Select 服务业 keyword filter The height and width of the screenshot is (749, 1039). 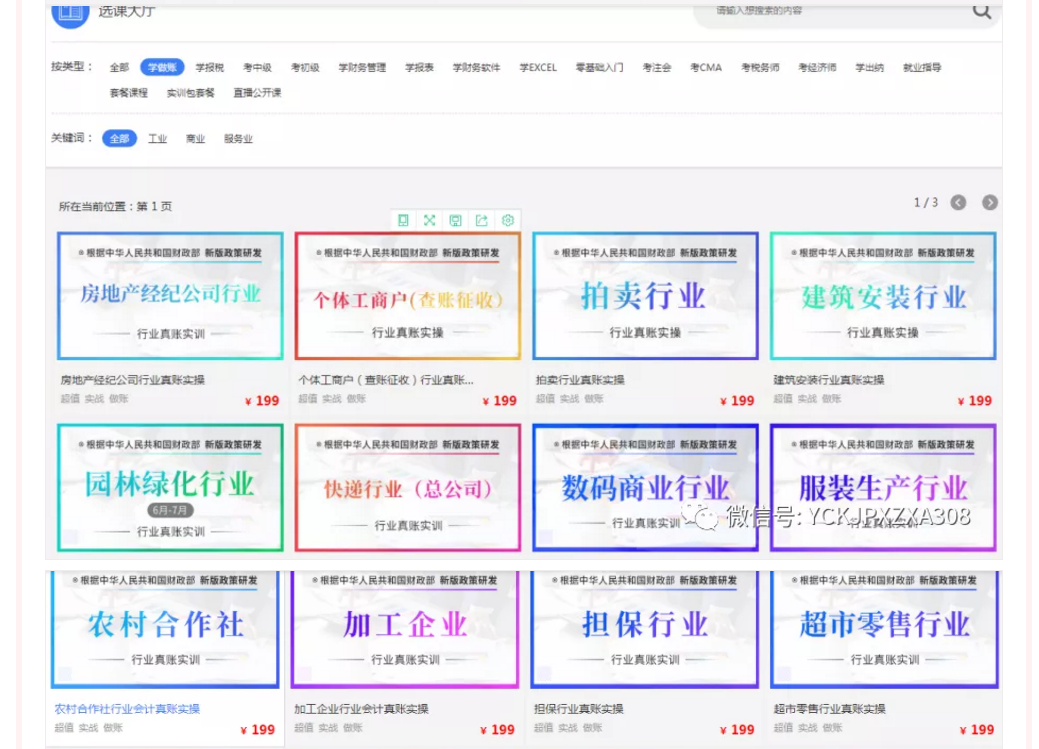pos(238,139)
